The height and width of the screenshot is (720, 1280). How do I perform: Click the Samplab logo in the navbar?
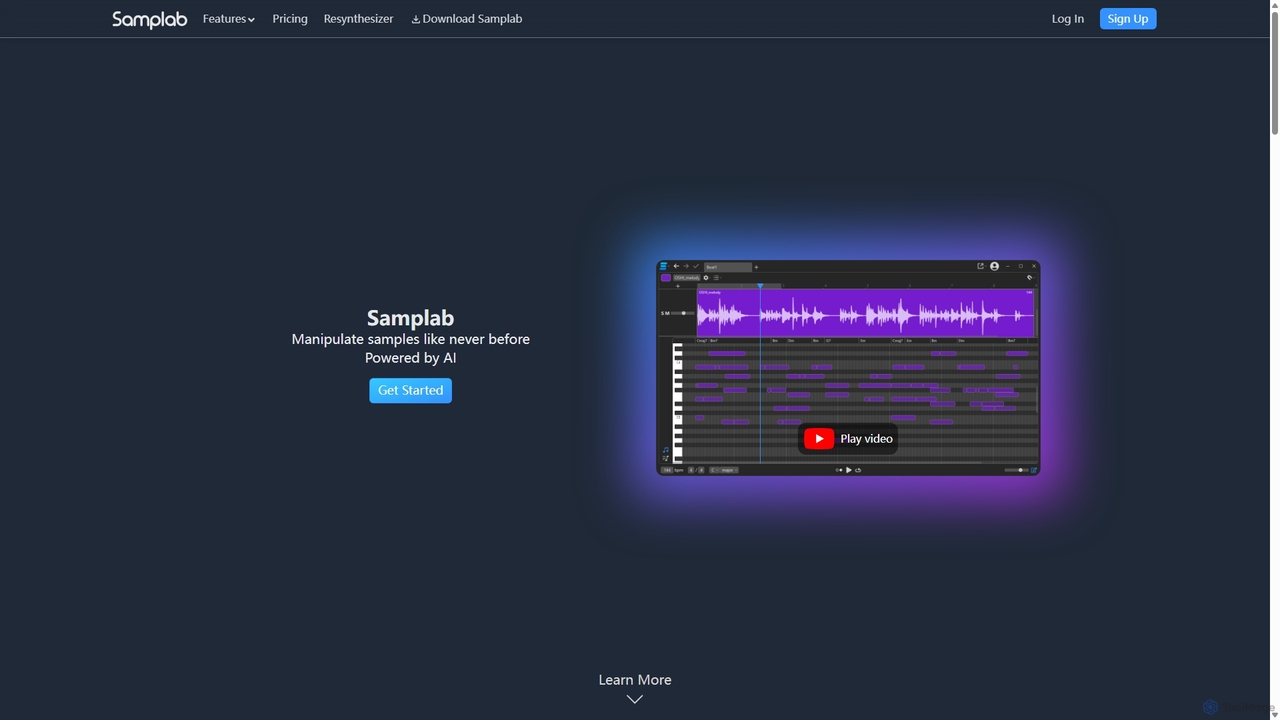tap(149, 19)
